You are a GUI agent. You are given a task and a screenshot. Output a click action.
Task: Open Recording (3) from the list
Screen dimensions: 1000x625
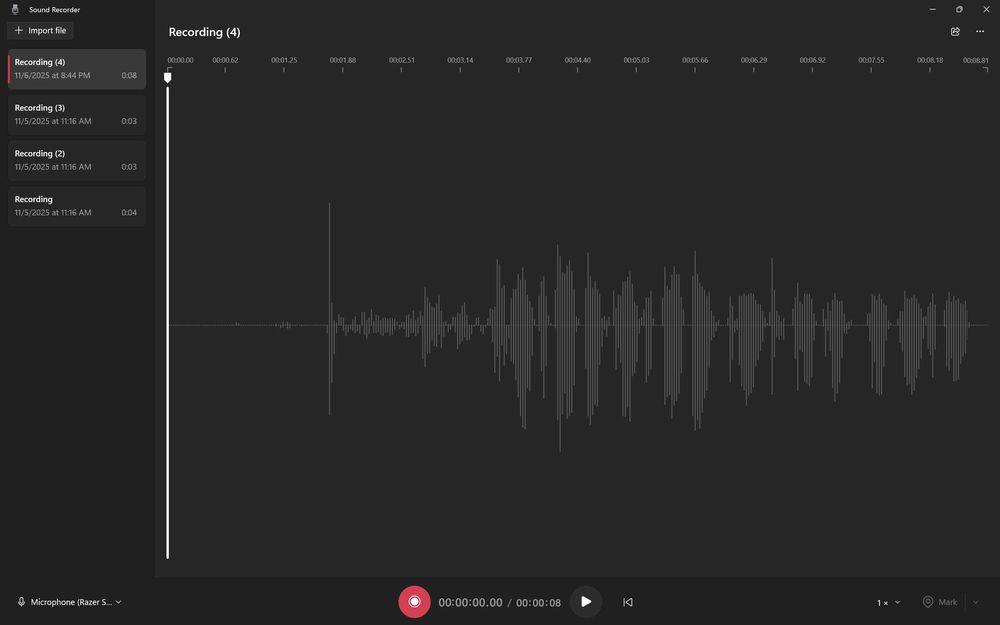click(77, 115)
